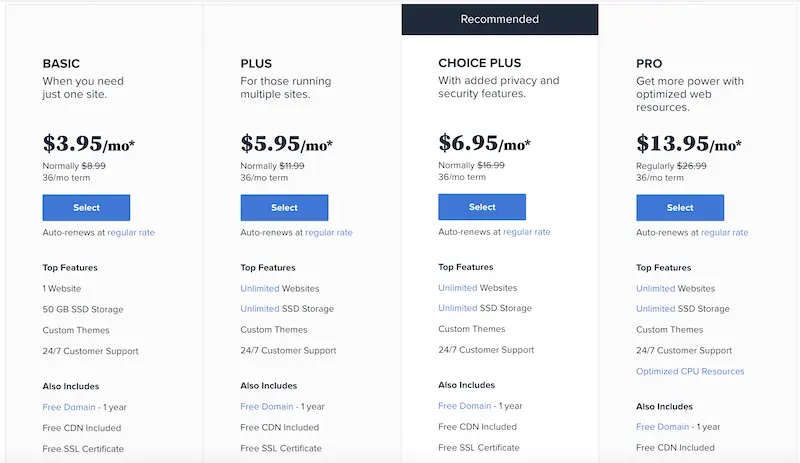Open Pro plan Unlimited SSD Storage link
This screenshot has height=463, width=800.
[656, 309]
